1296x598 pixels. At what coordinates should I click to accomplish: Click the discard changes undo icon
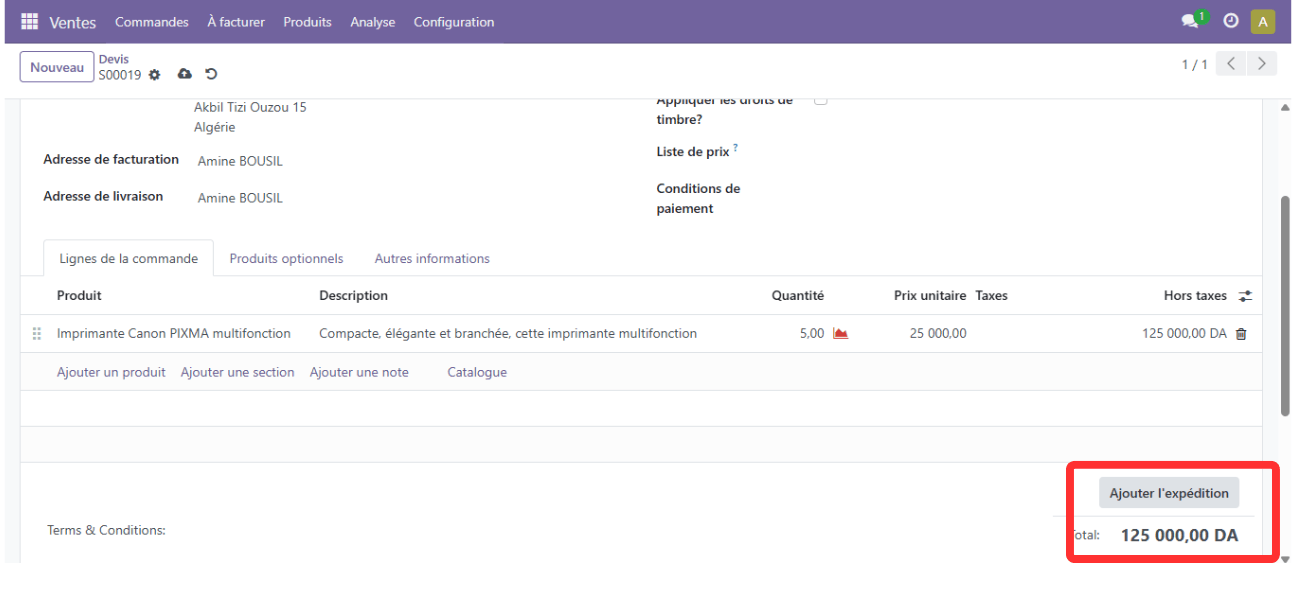[211, 74]
